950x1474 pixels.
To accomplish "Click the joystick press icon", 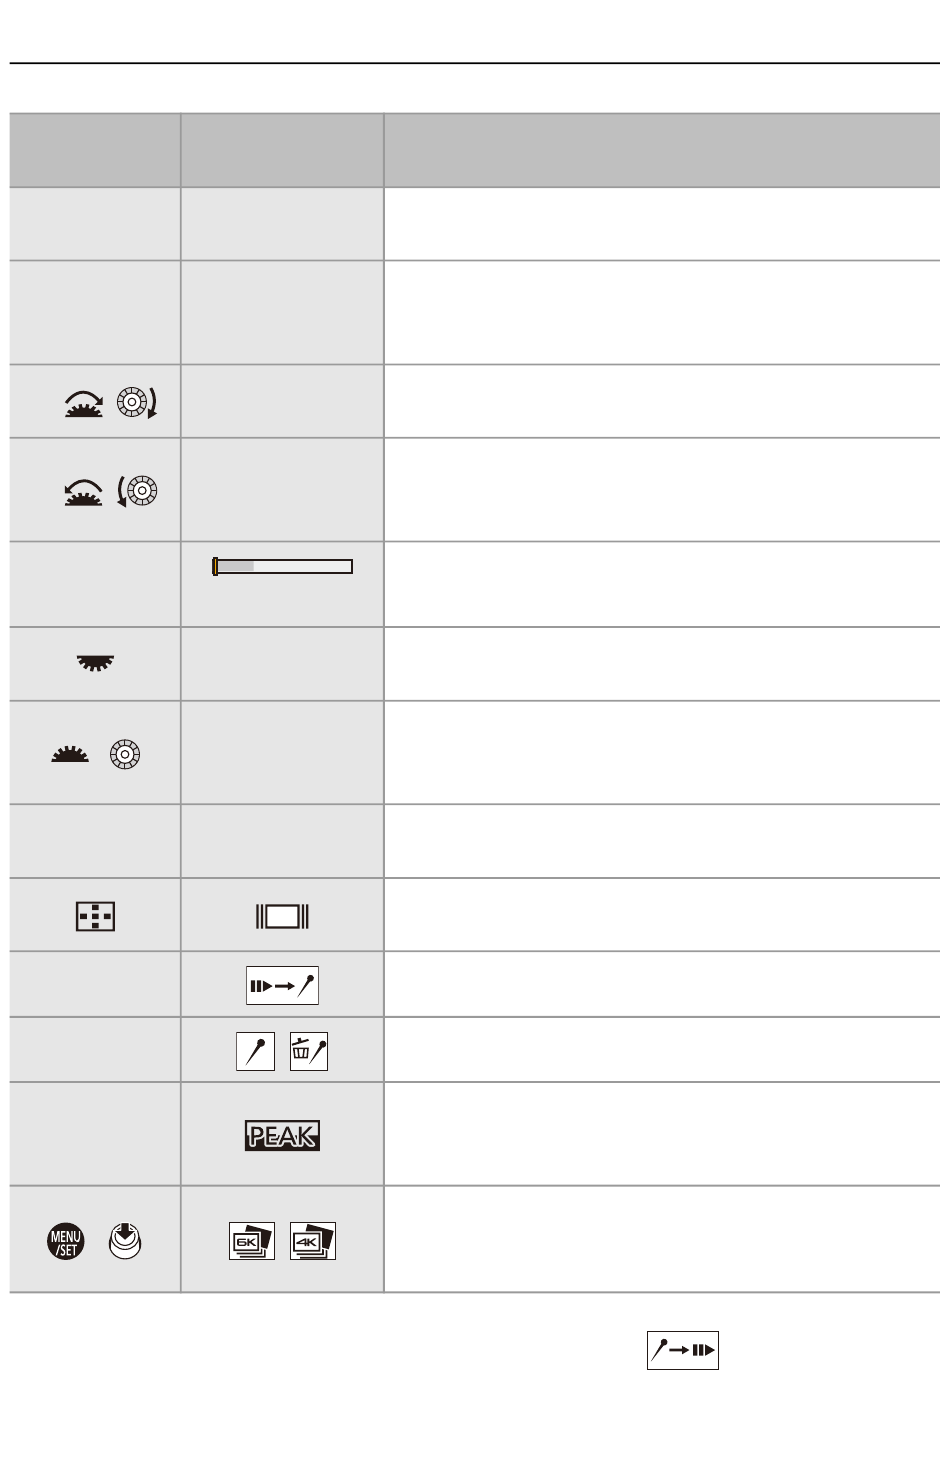I will click(x=125, y=1241).
